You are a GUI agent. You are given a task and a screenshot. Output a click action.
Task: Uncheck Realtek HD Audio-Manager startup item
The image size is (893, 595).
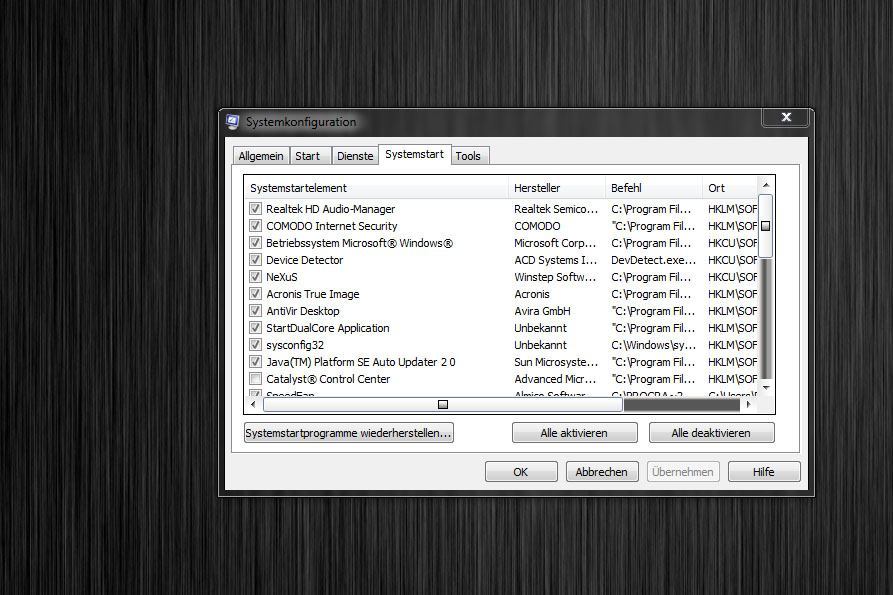[x=256, y=209]
